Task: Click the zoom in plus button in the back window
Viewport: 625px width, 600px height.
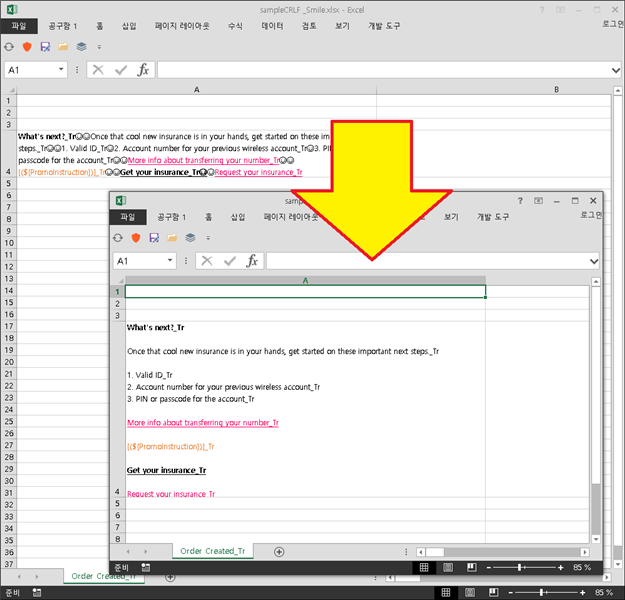Action: (x=582, y=593)
